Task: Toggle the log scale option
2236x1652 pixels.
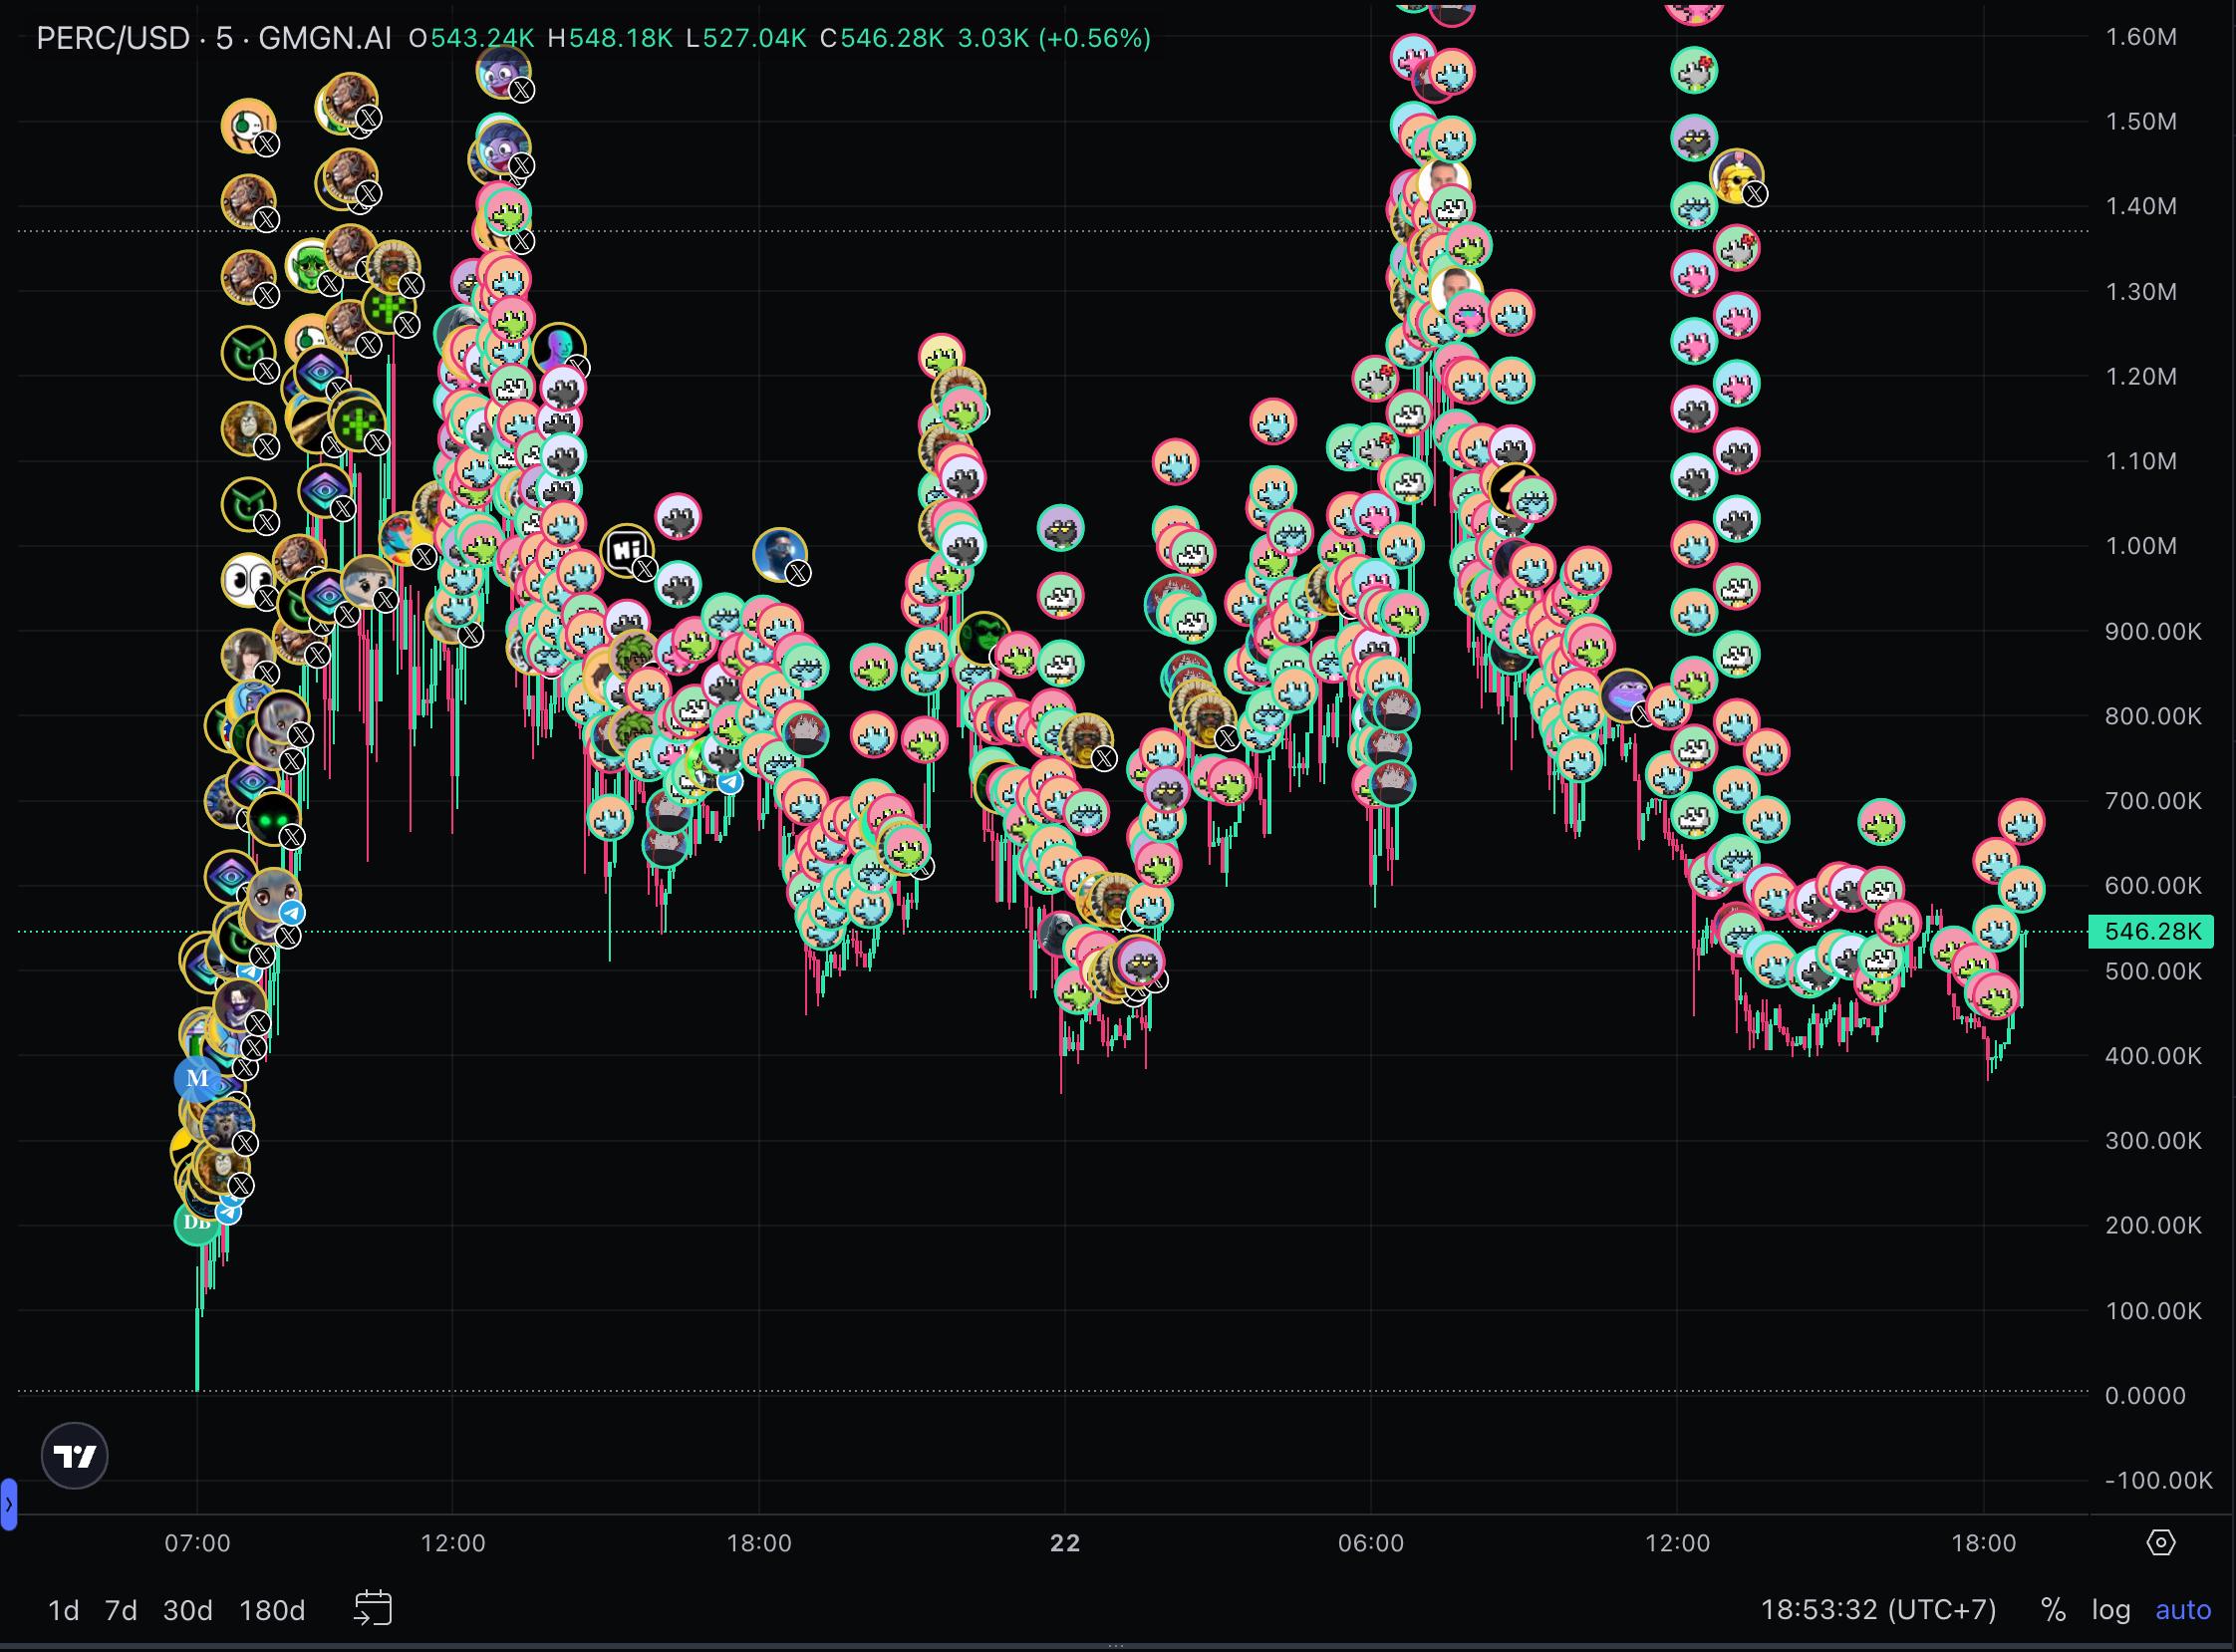Action: (x=2110, y=1609)
